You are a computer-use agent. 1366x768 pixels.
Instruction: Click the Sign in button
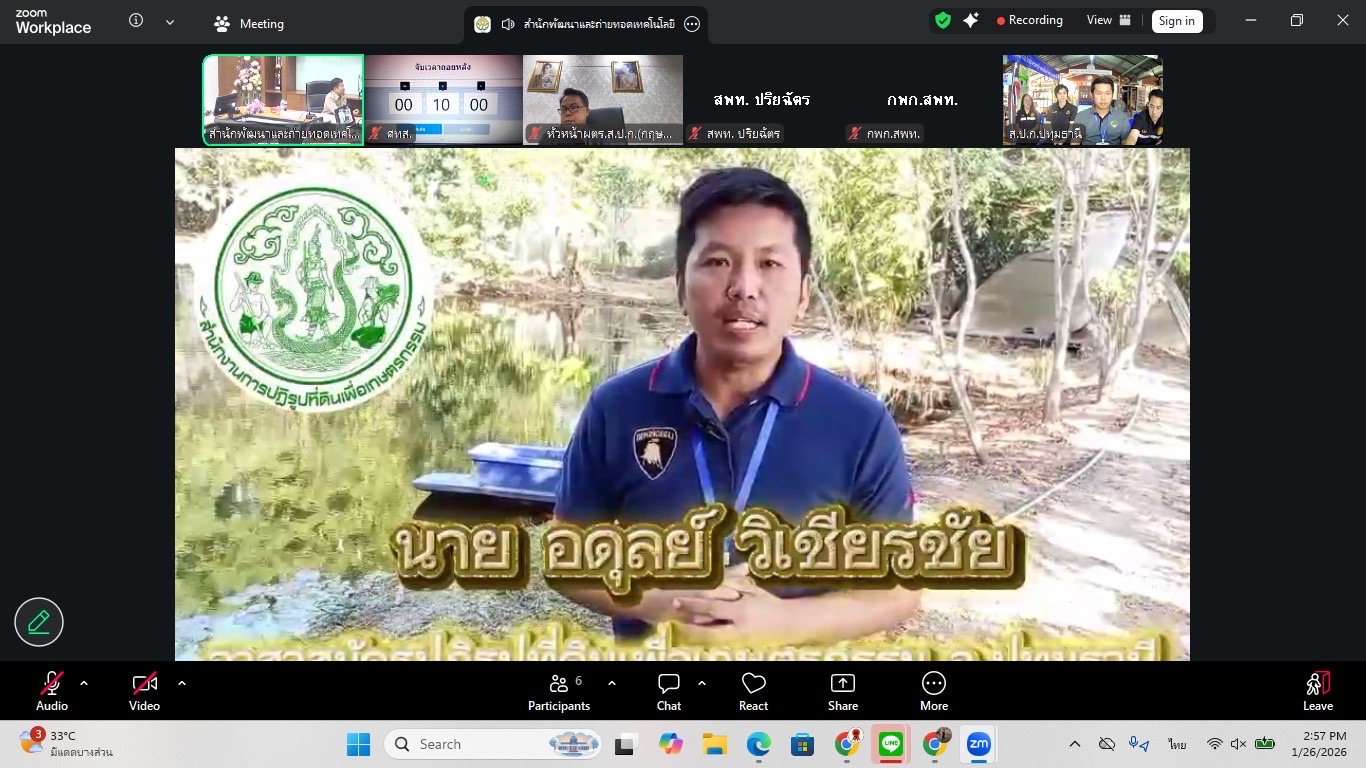1176,20
